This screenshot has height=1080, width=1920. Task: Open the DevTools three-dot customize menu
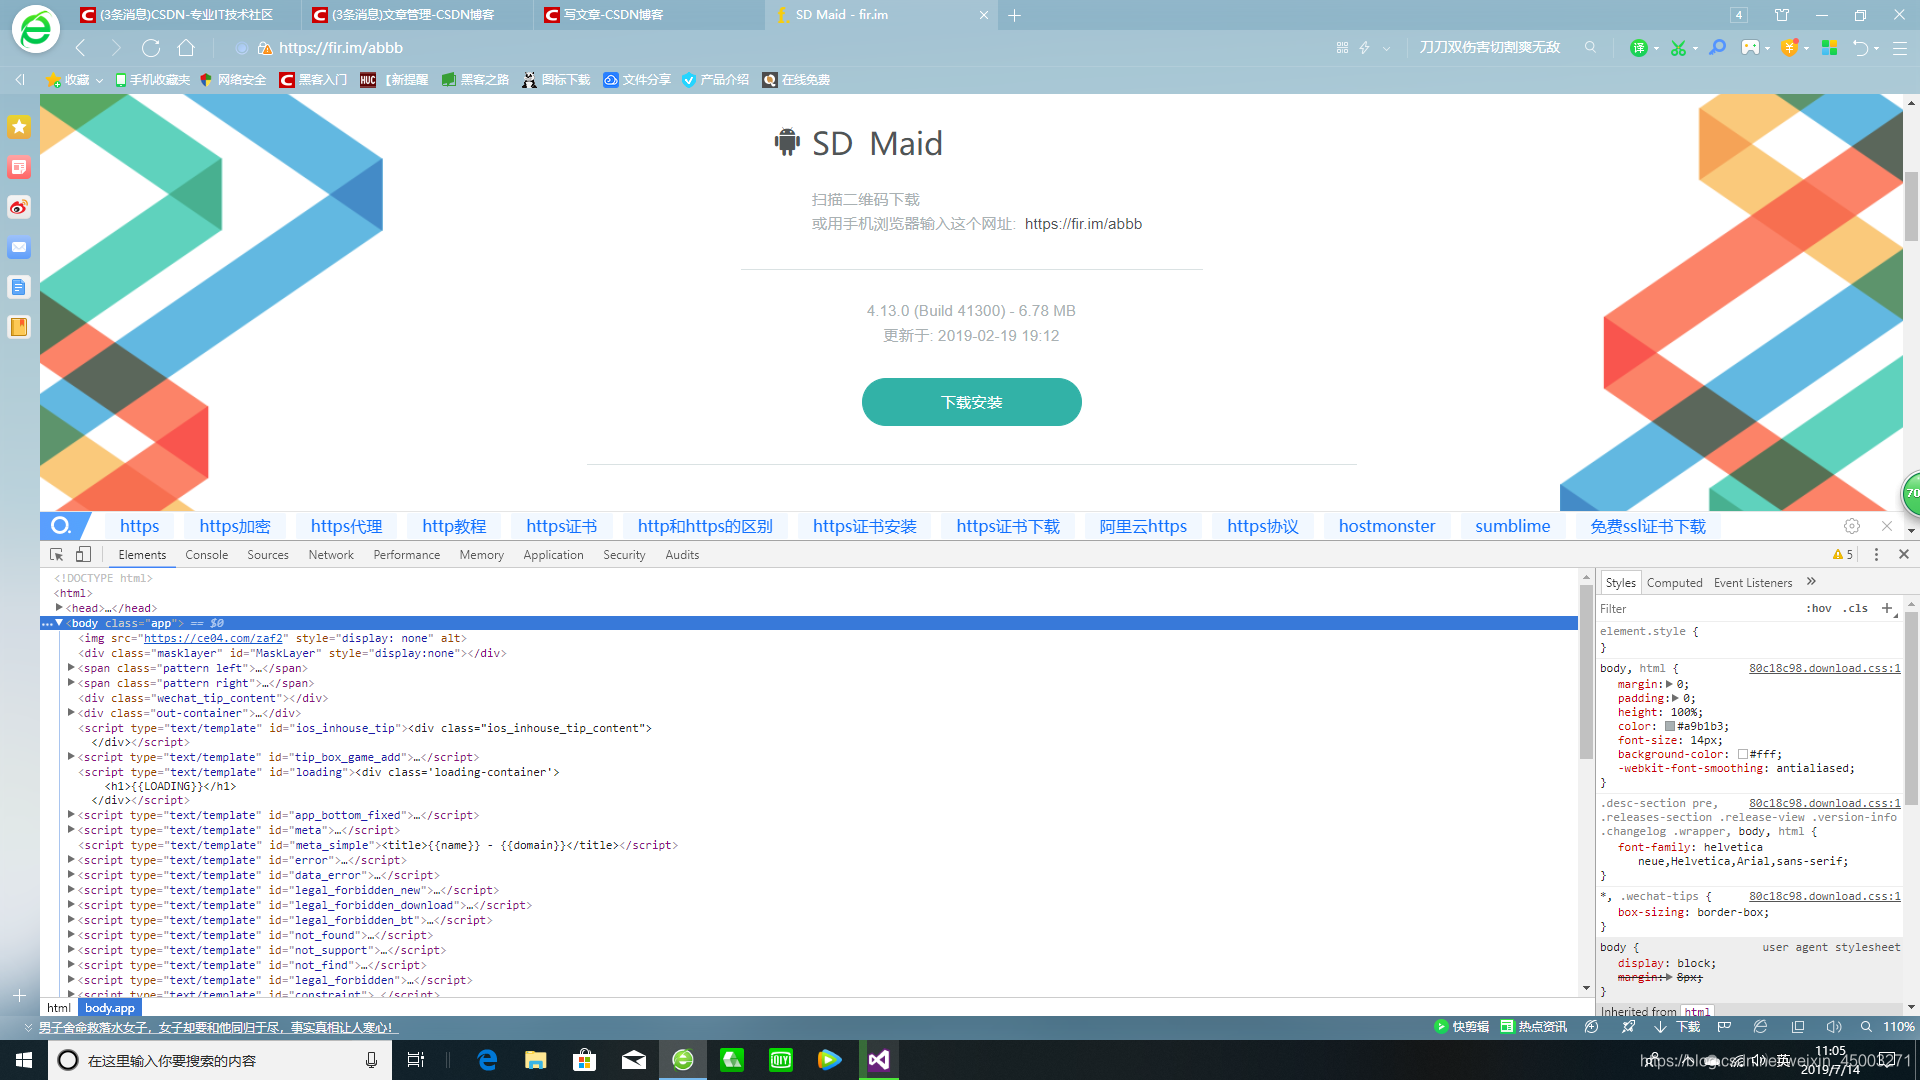coord(1876,554)
